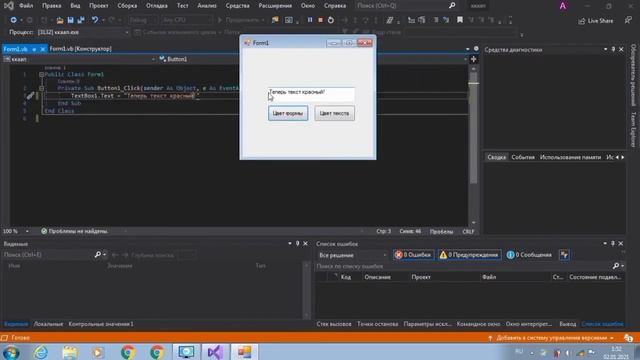Click the Windows Start orb
This screenshot has width=640, height=360.
[11, 352]
